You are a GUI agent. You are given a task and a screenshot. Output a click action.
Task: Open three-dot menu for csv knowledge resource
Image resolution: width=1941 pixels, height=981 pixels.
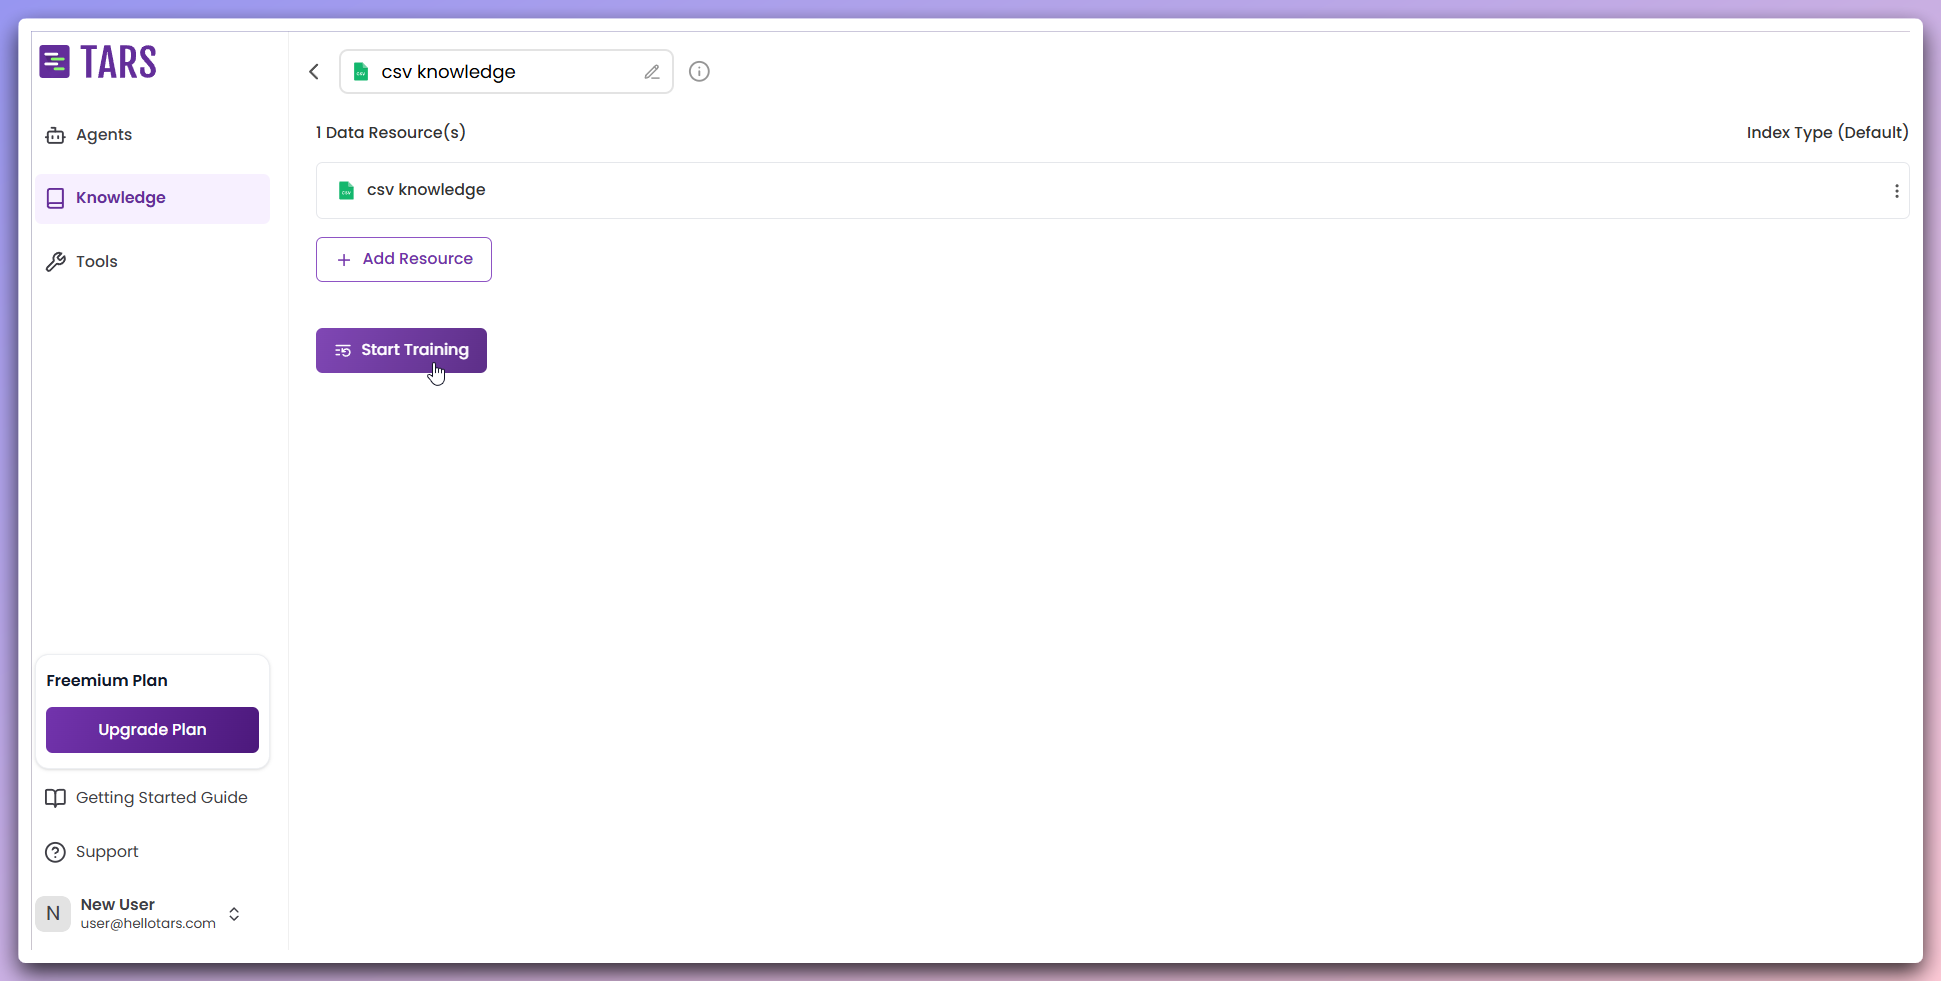coord(1896,191)
